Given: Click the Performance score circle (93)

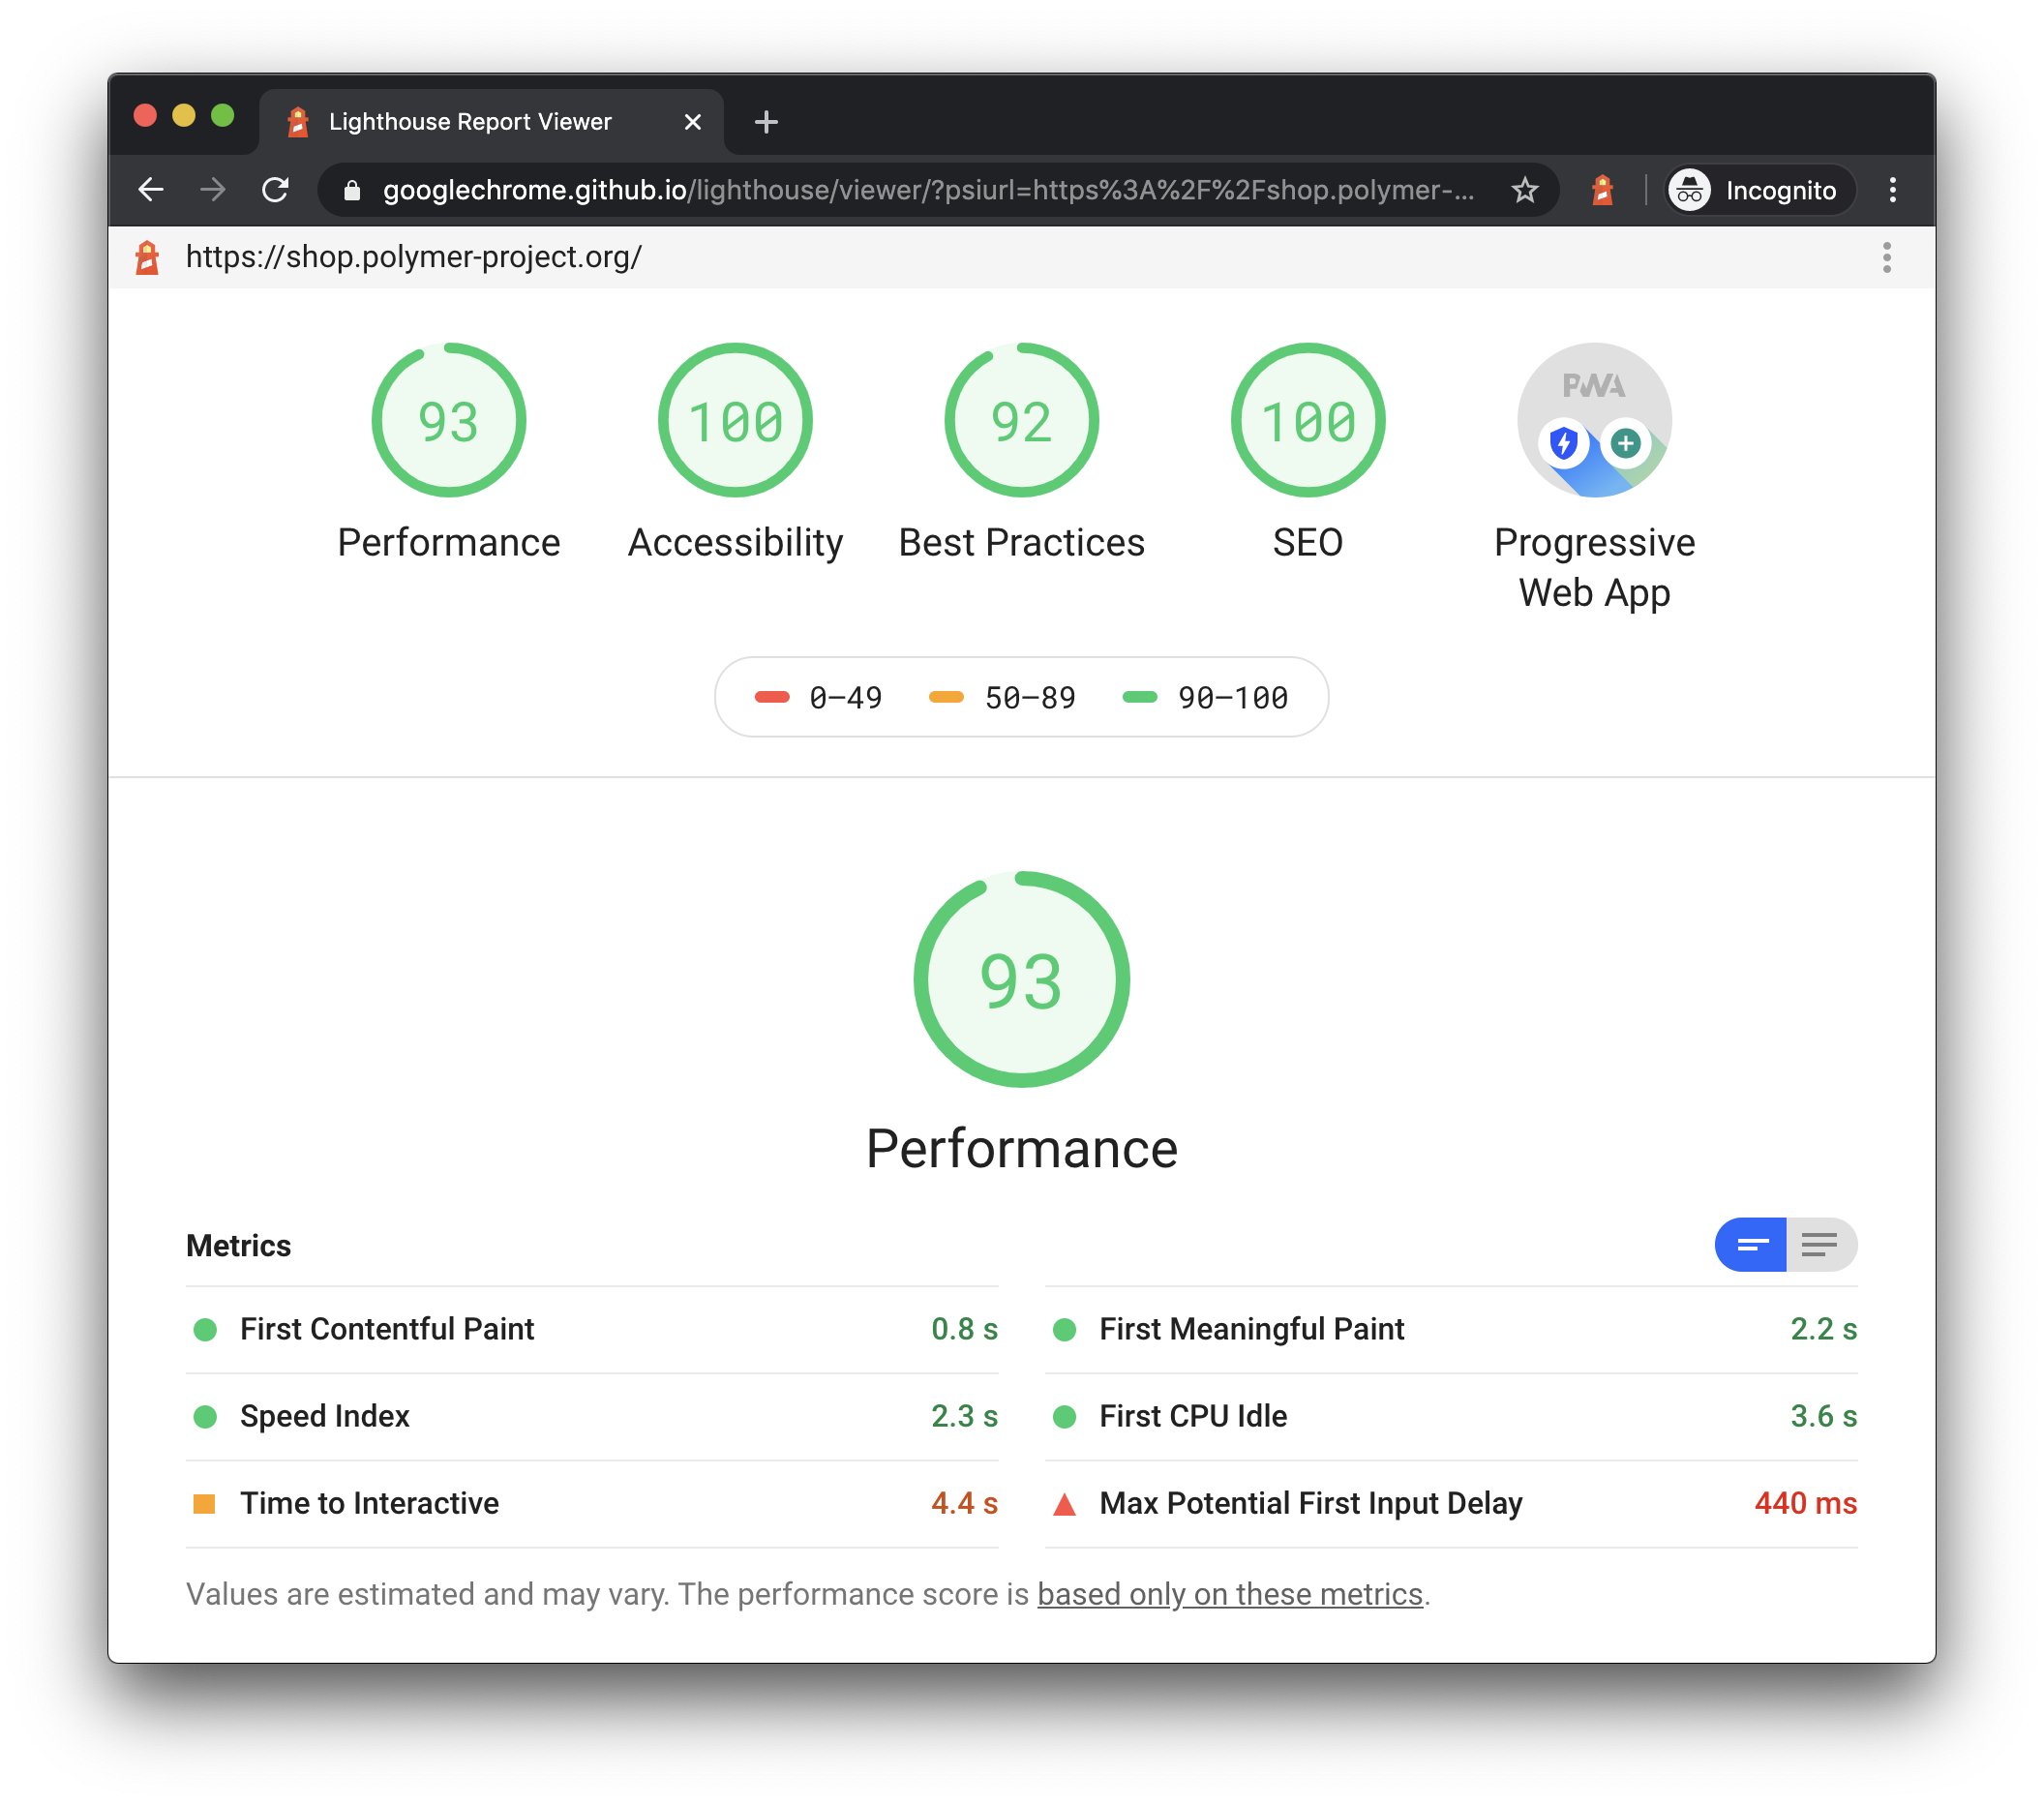Looking at the screenshot, I should pyautogui.click(x=448, y=420).
